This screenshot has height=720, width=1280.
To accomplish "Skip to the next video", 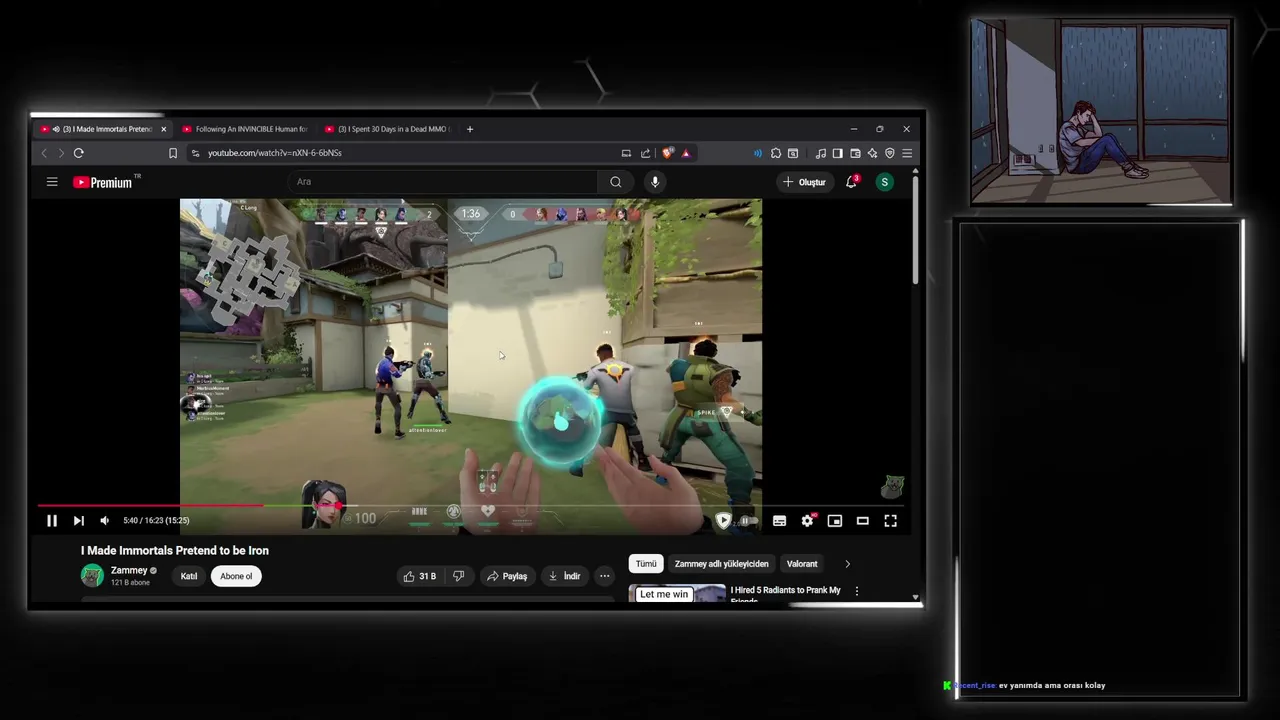I will [x=78, y=520].
